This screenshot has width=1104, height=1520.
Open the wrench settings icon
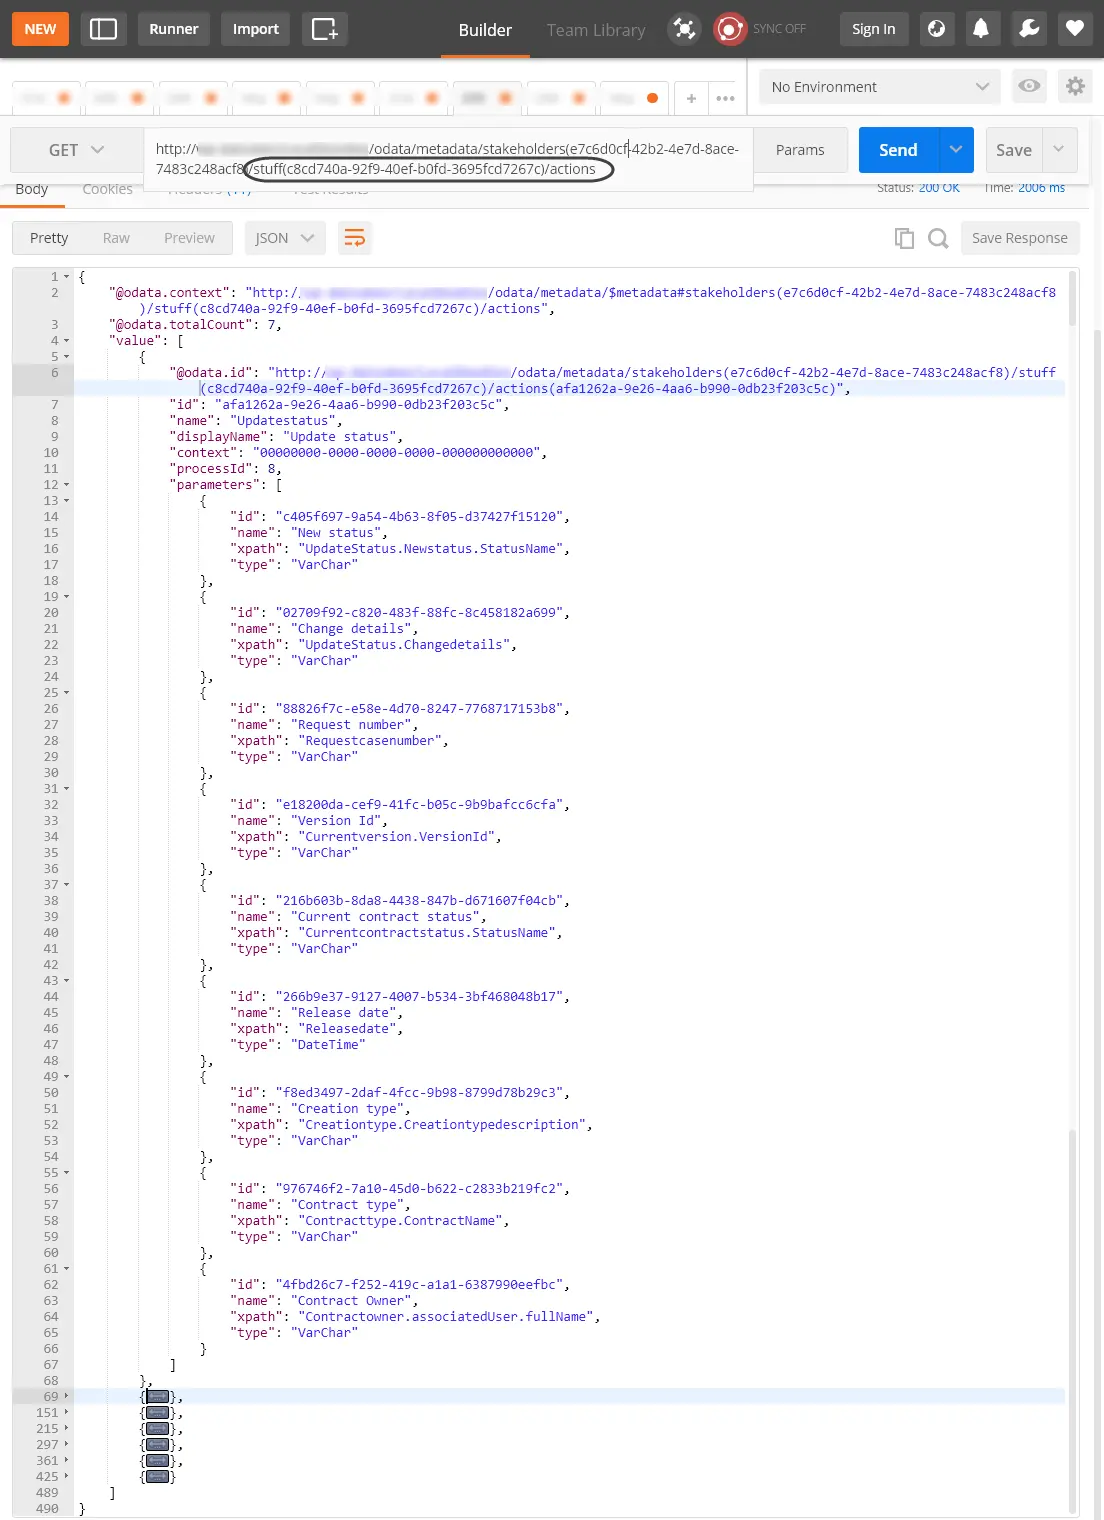coord(1029,29)
